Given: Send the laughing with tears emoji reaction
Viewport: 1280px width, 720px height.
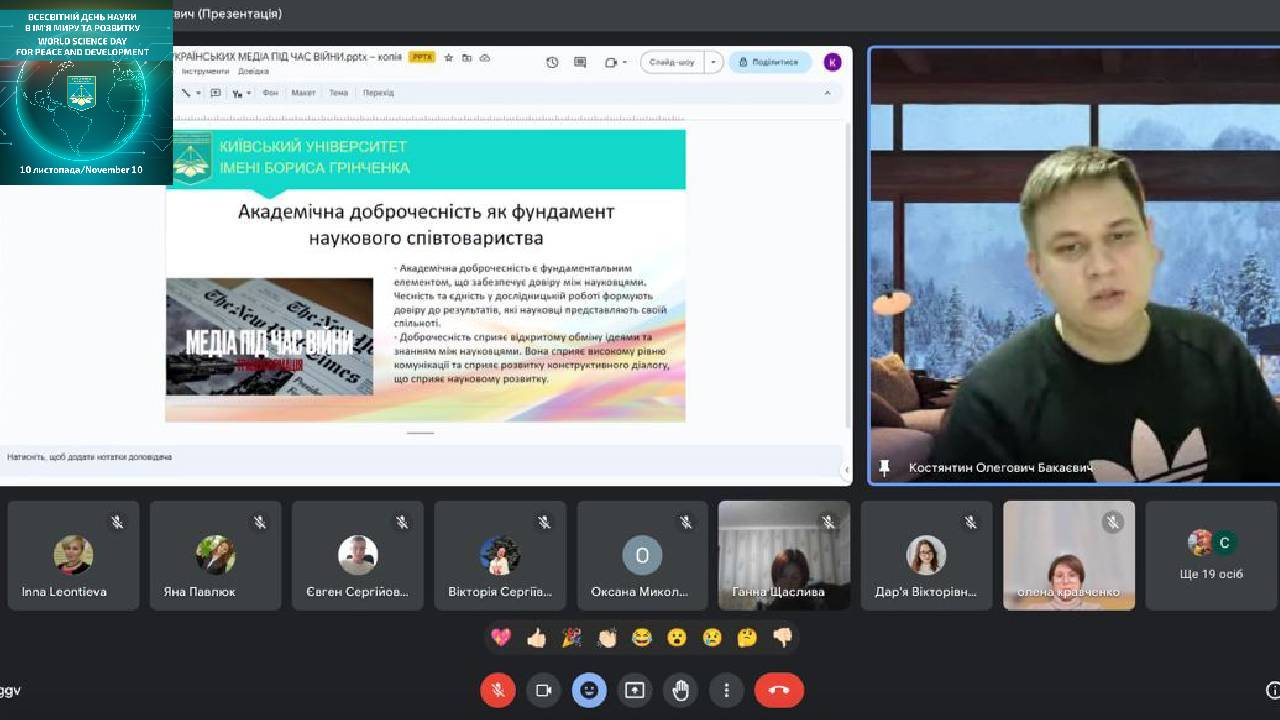Looking at the screenshot, I should pos(642,638).
